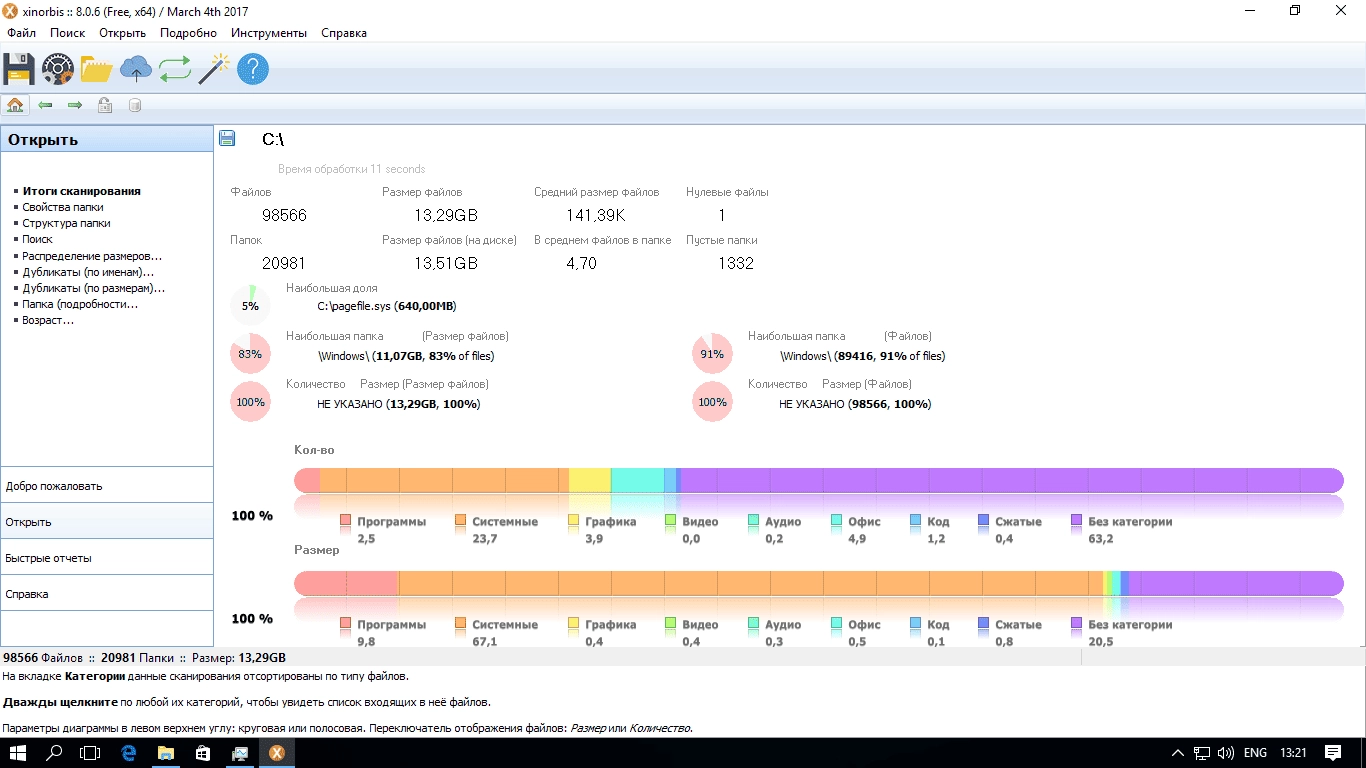Open the Подробно menu
This screenshot has width=1366, height=768.
click(188, 33)
